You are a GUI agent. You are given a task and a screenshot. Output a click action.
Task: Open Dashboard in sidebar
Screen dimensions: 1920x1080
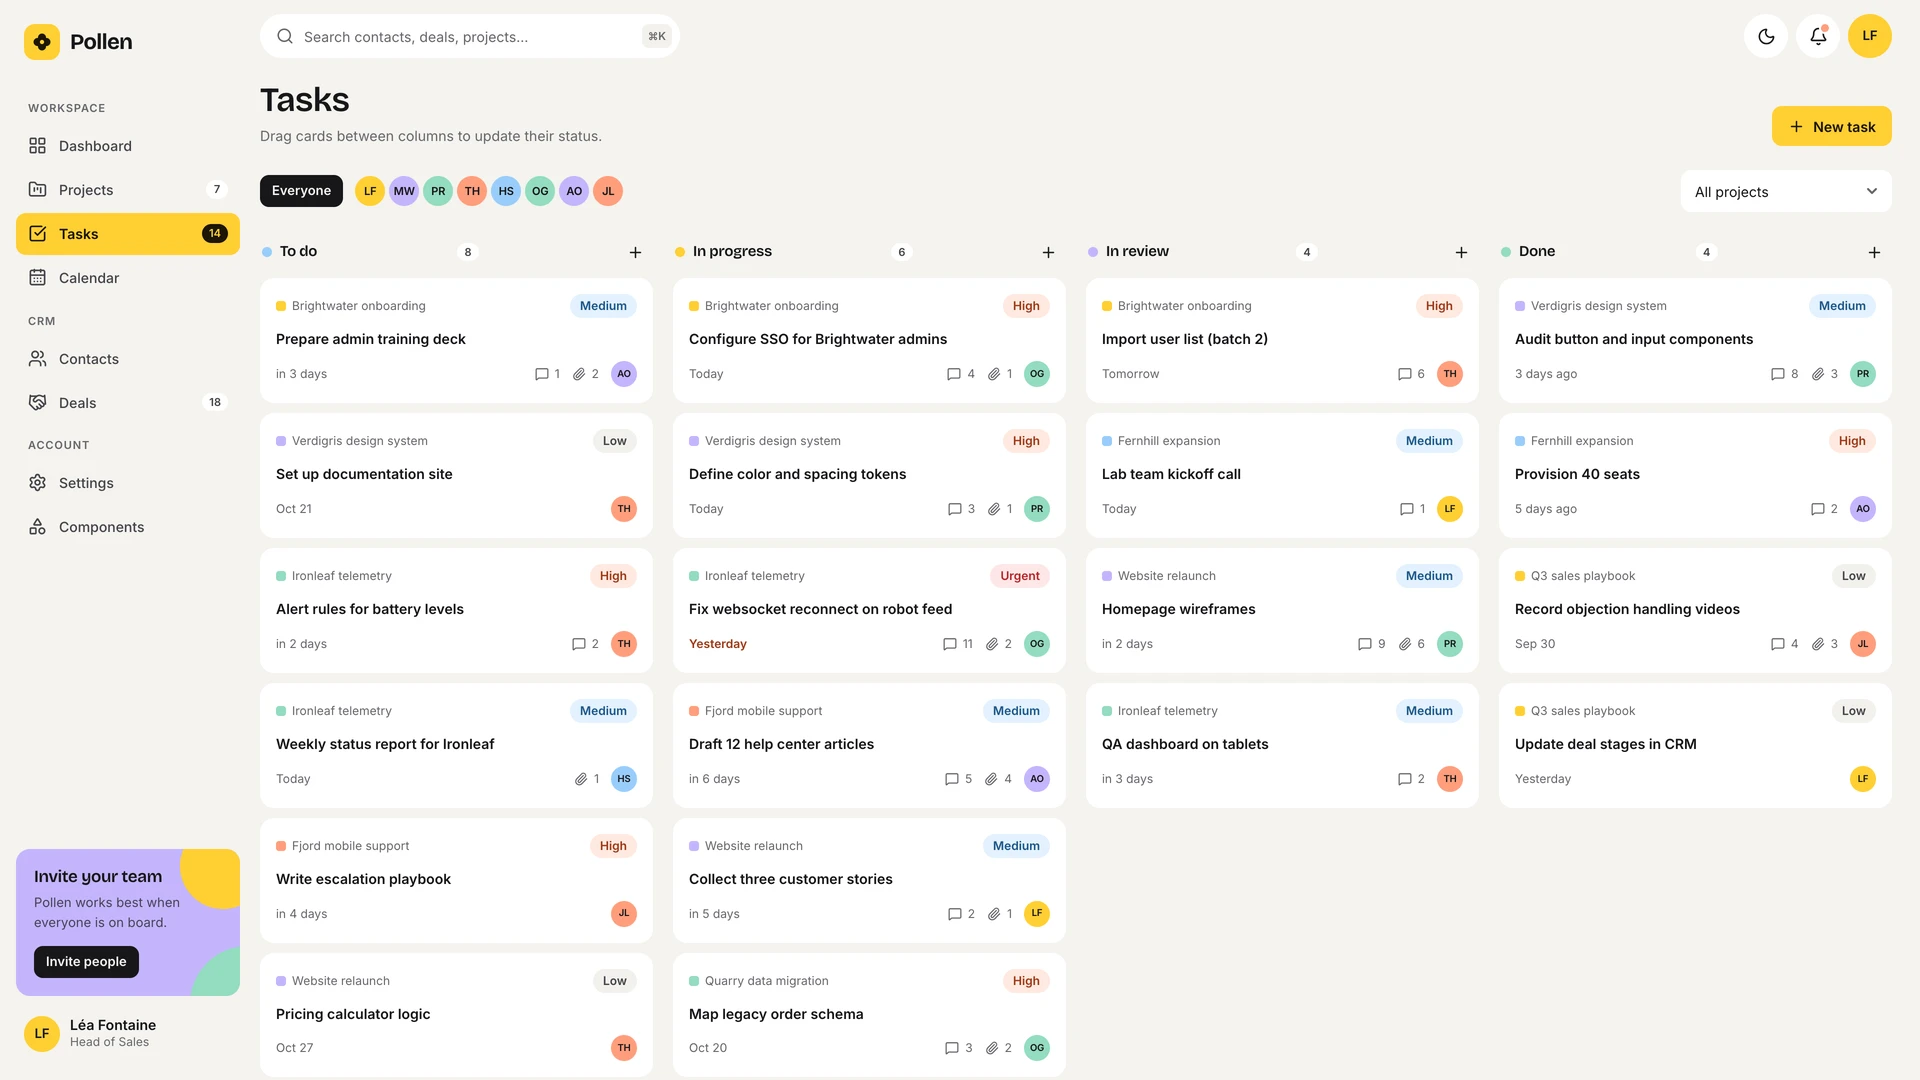point(128,146)
